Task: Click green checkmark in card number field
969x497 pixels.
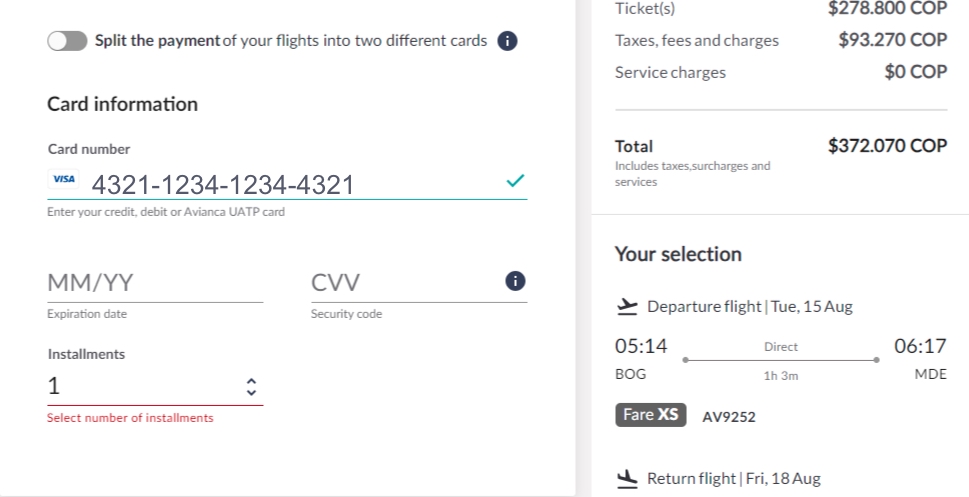Action: point(515,181)
